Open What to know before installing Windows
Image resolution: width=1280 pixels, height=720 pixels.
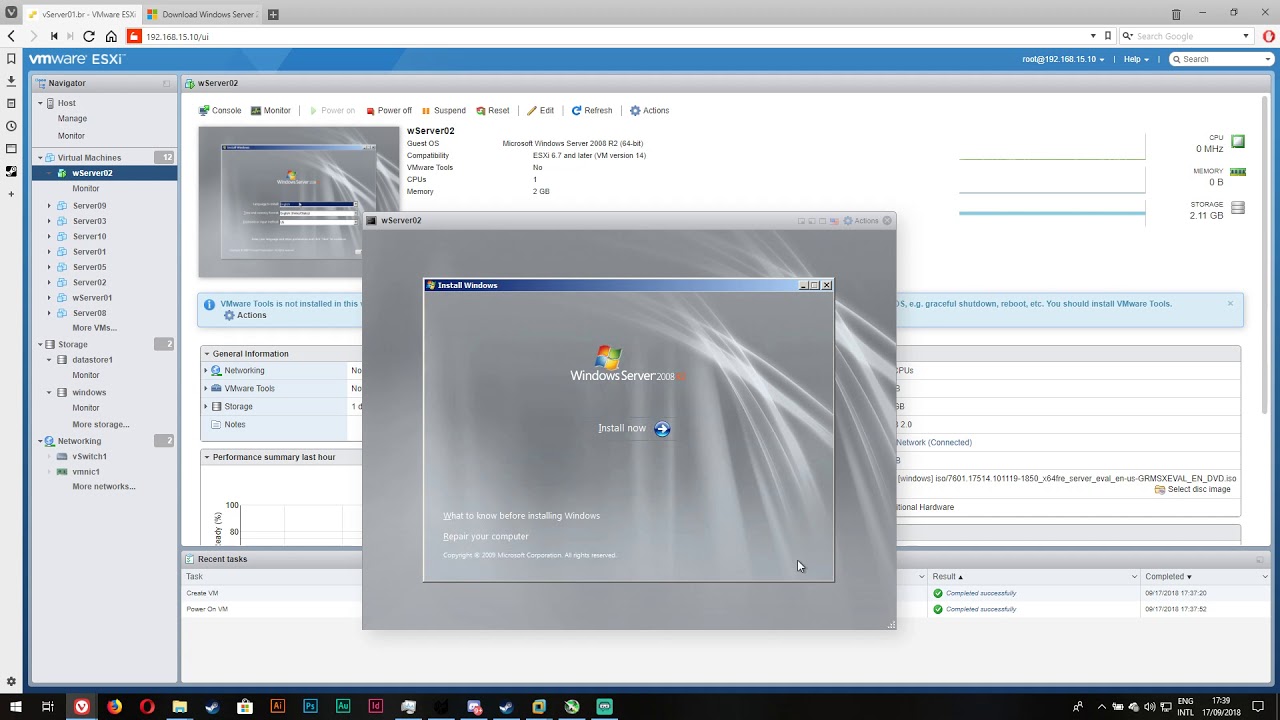click(x=521, y=516)
